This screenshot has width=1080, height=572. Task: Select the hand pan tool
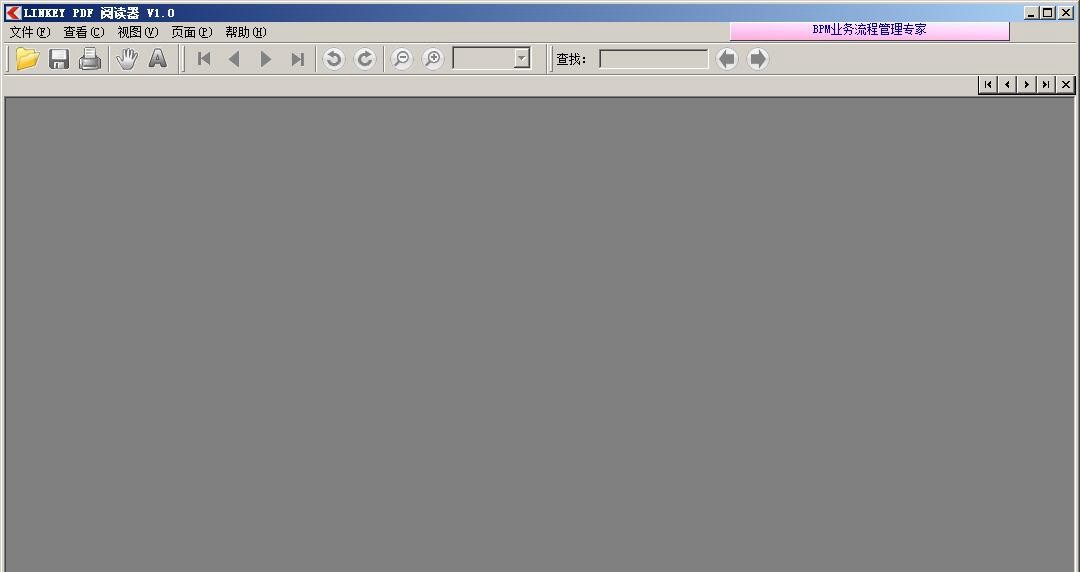(127, 59)
